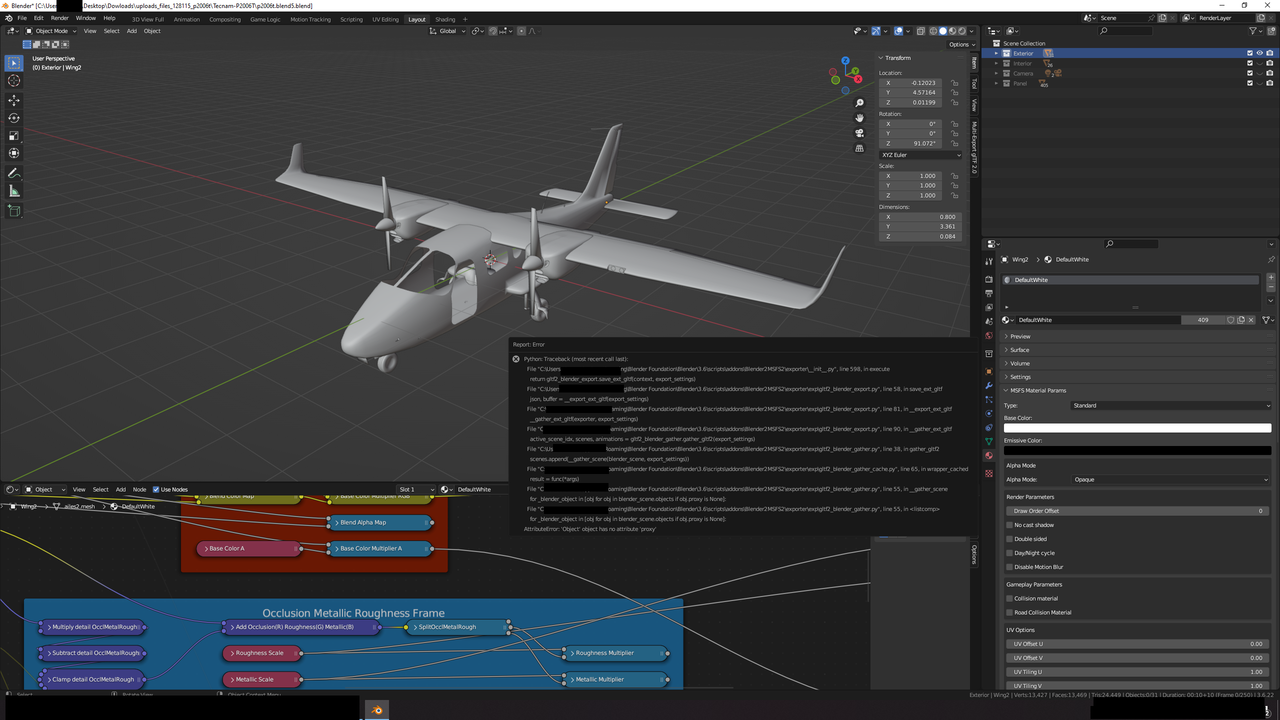Enable Double sided checkbox
This screenshot has height=720, width=1280.
click(x=1010, y=539)
